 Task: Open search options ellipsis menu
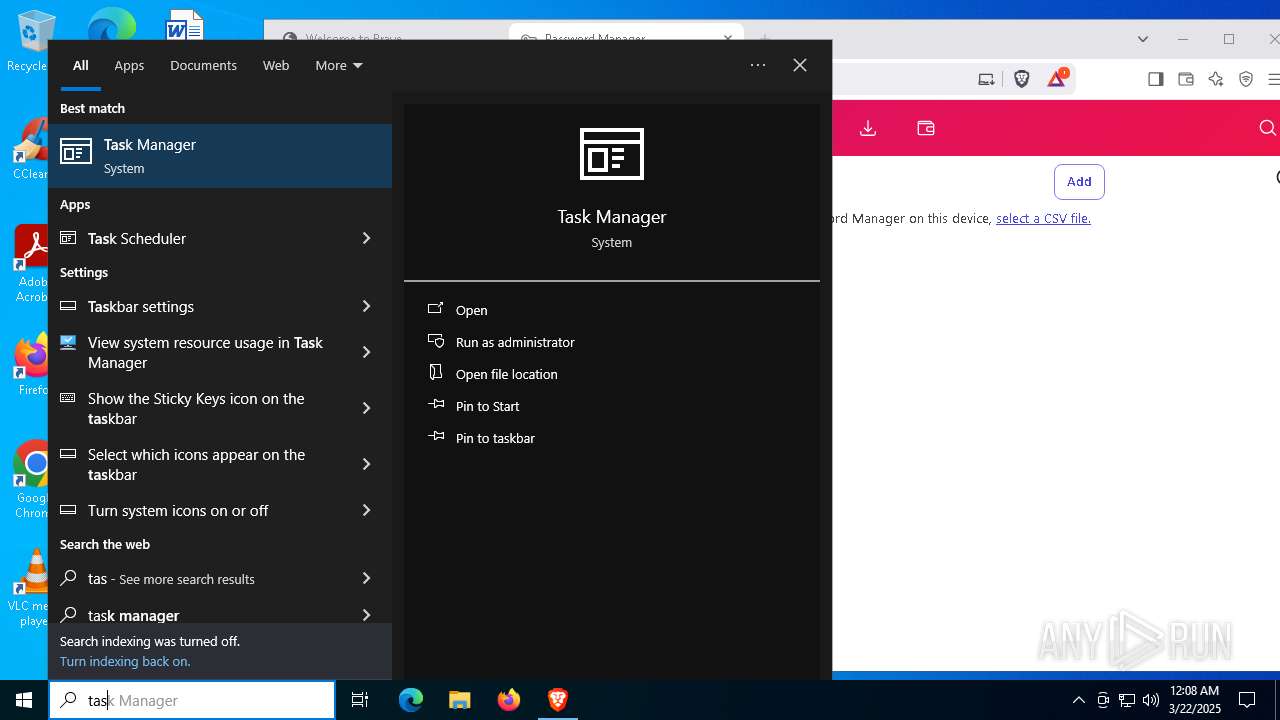click(758, 65)
